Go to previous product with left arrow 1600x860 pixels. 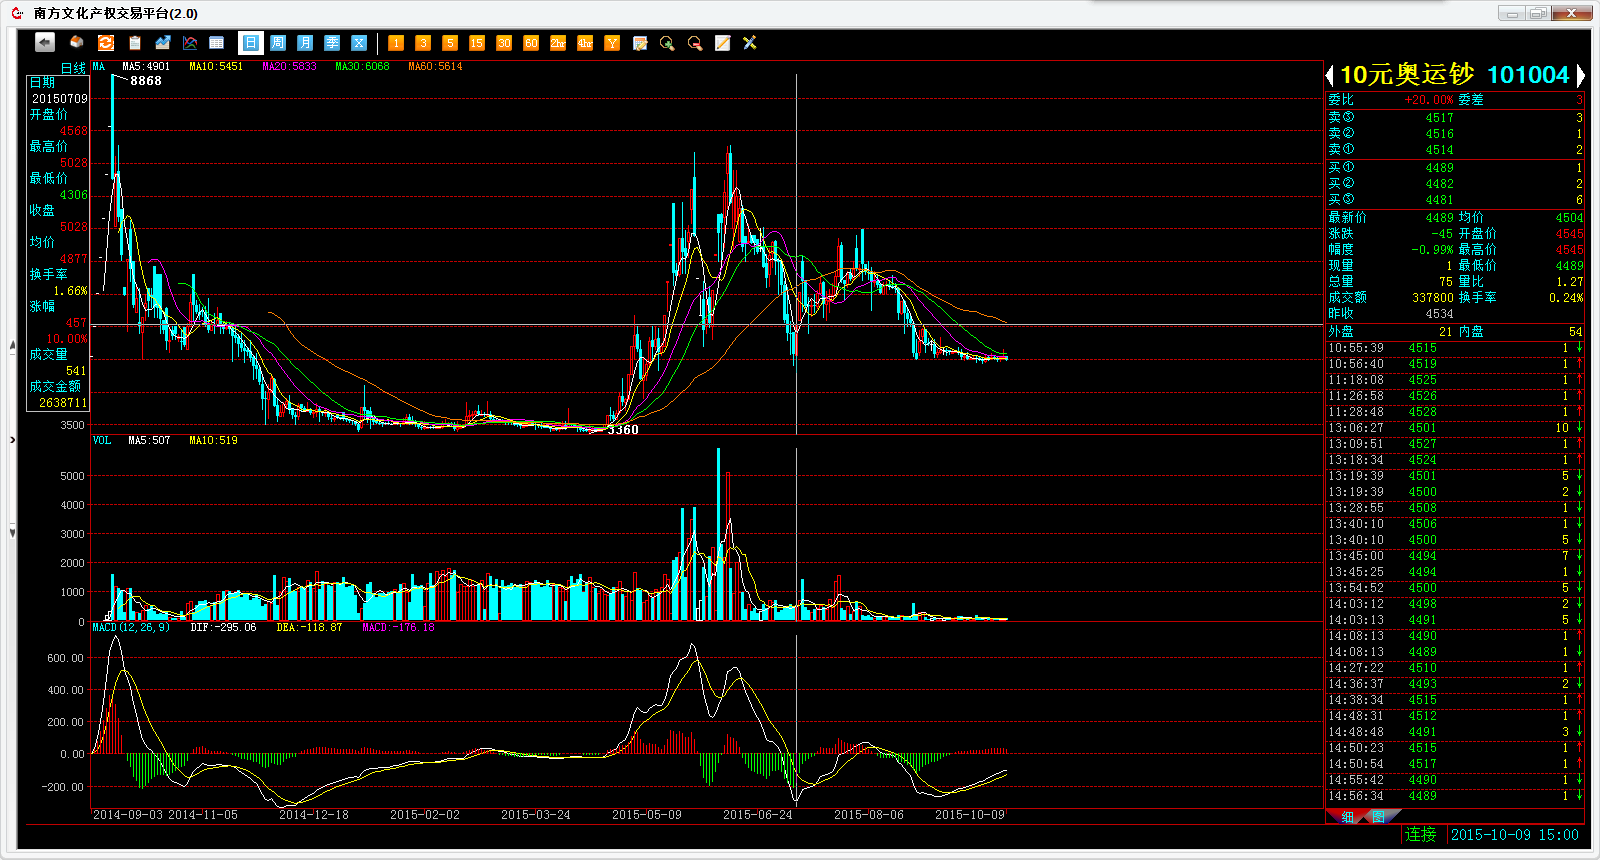click(1330, 75)
